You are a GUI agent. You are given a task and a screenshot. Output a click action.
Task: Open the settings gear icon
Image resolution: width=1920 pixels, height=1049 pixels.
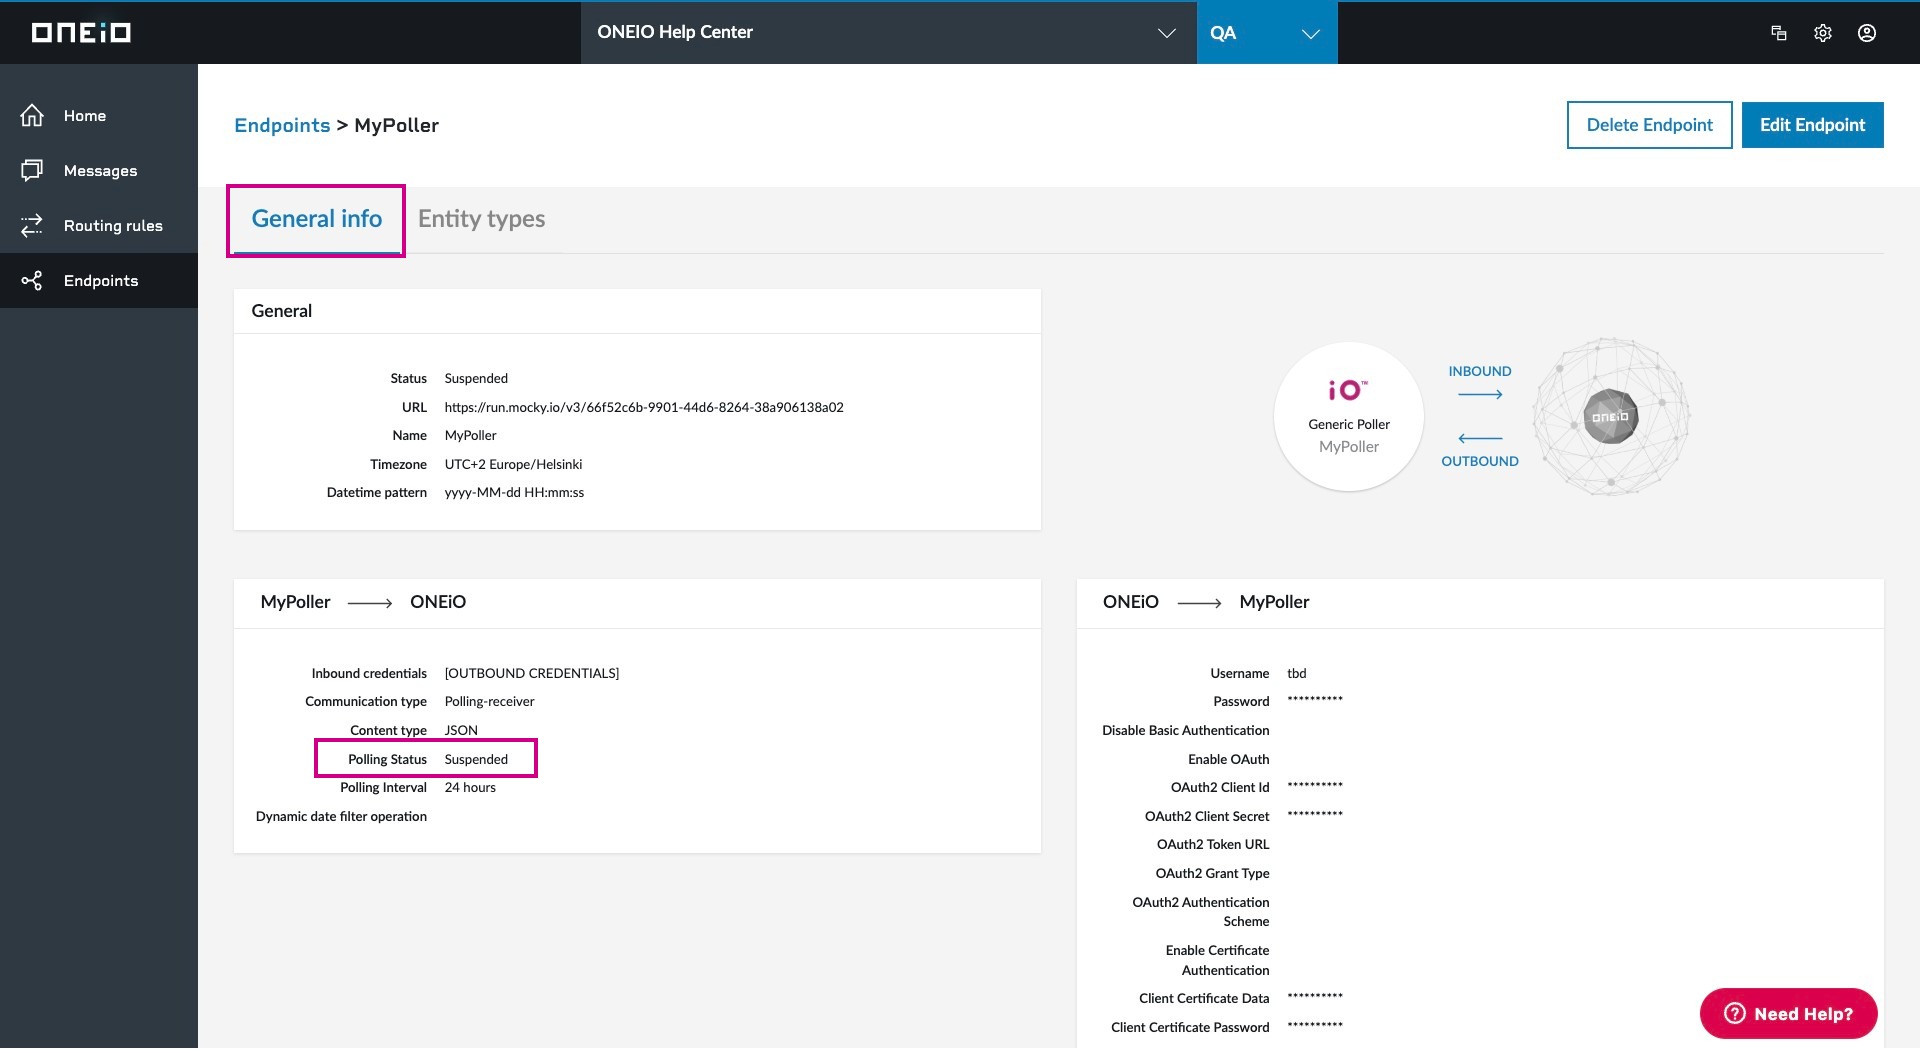(x=1822, y=33)
